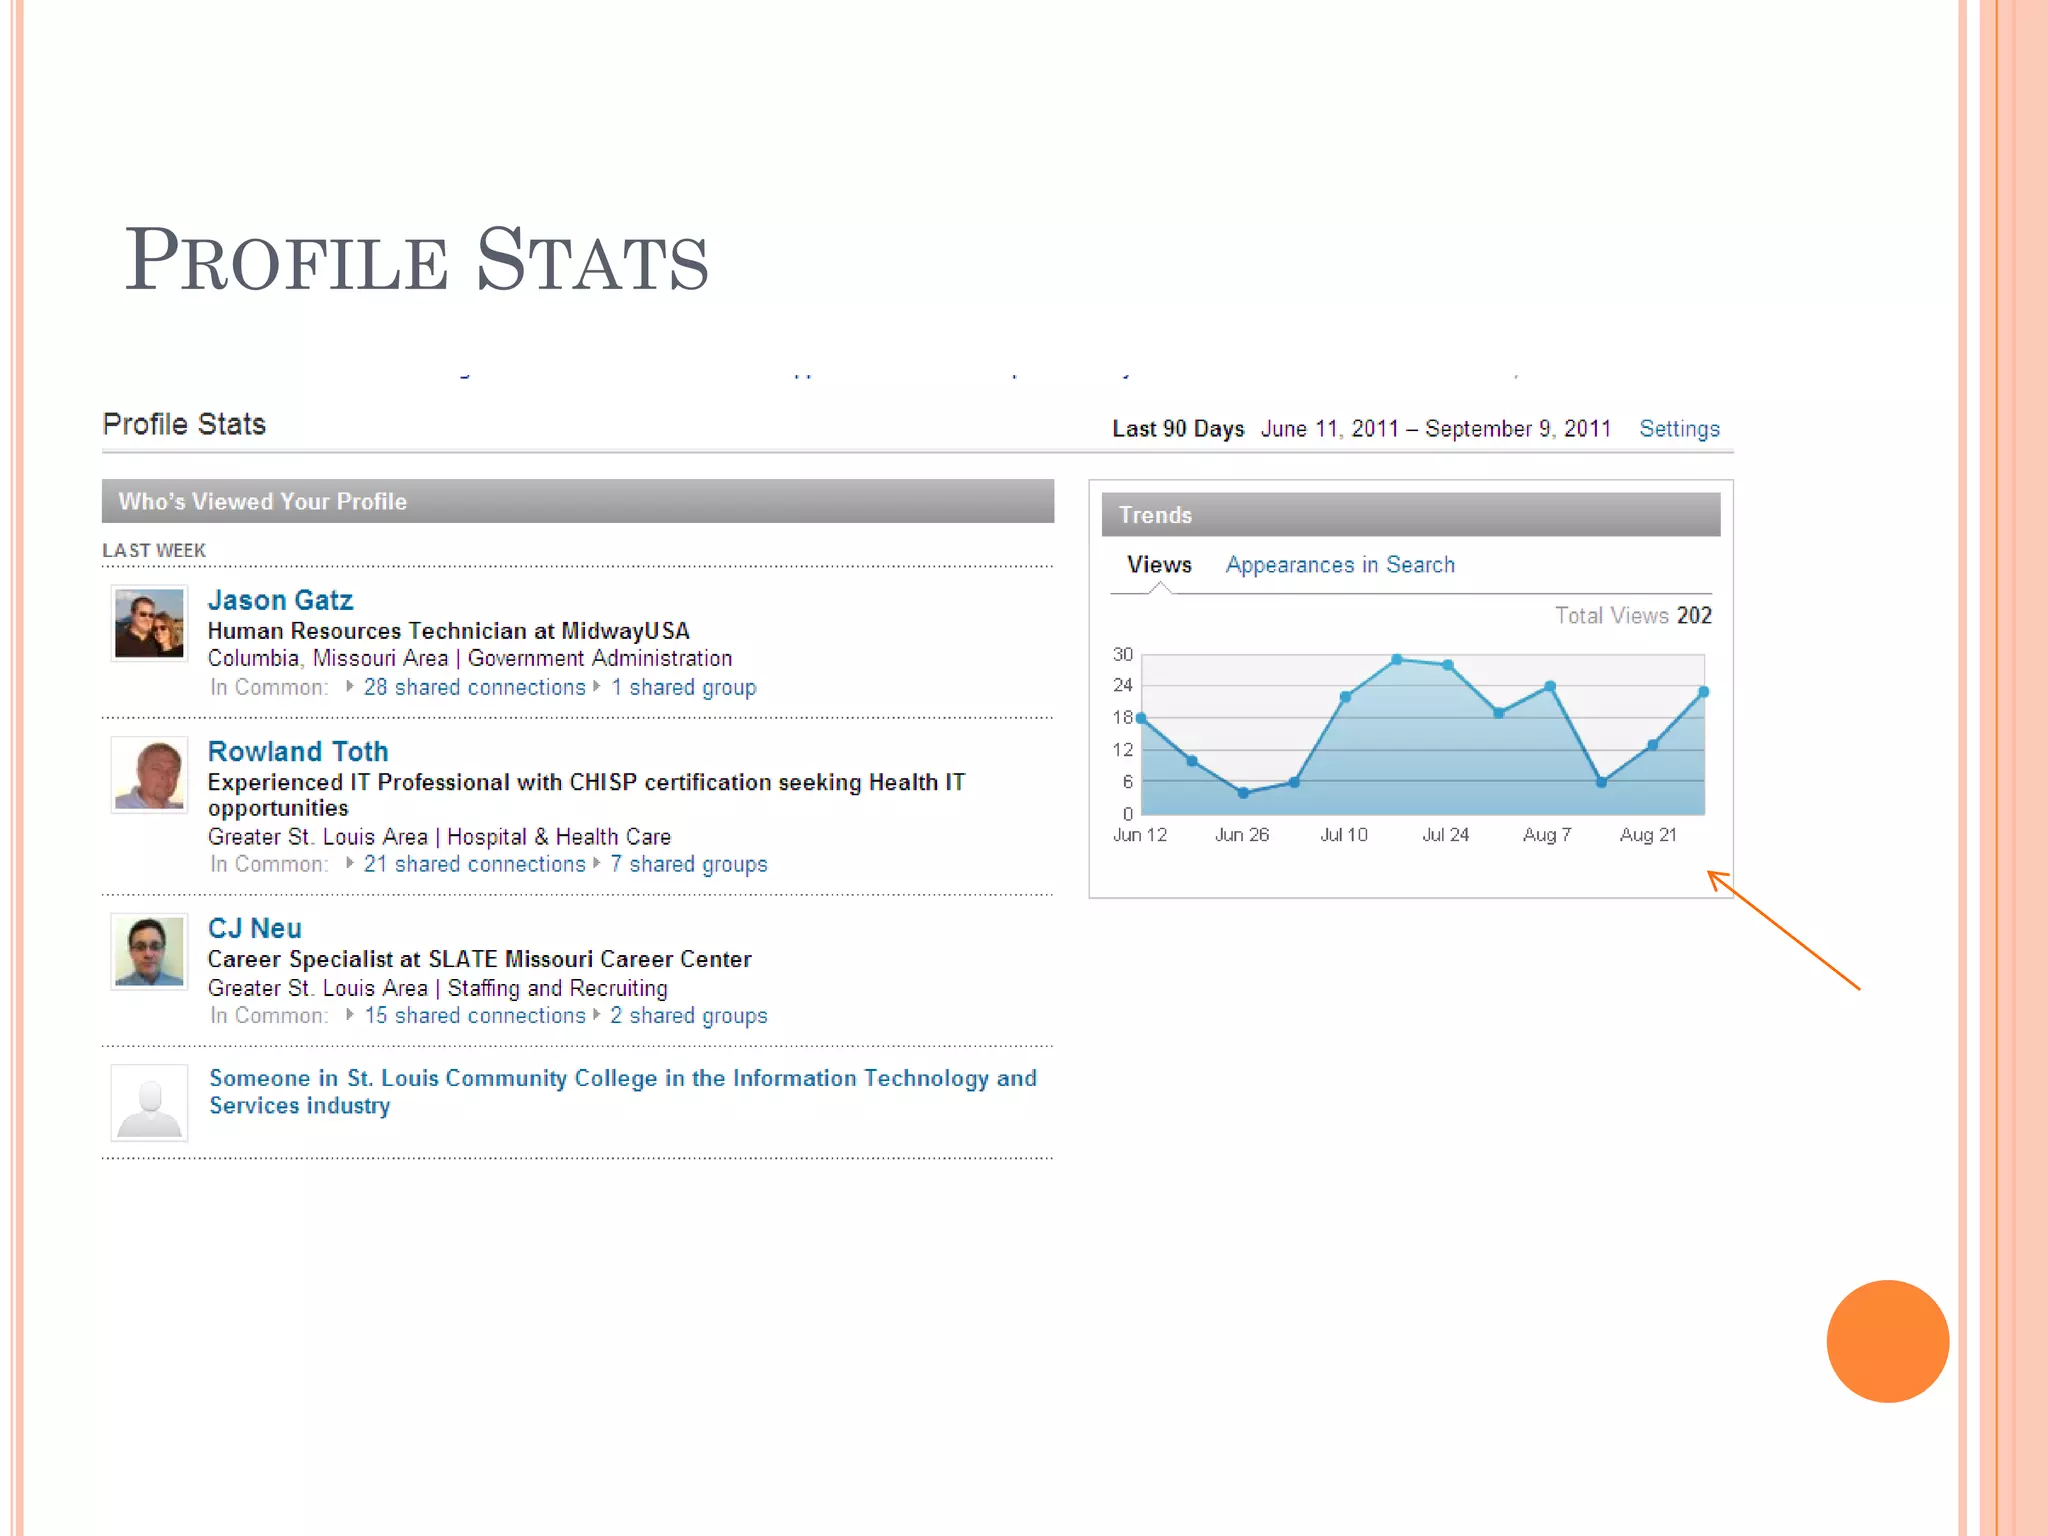Expand 1 shared group for Jason Gatz
Image resolution: width=2048 pixels, height=1536 pixels.
coord(684,688)
